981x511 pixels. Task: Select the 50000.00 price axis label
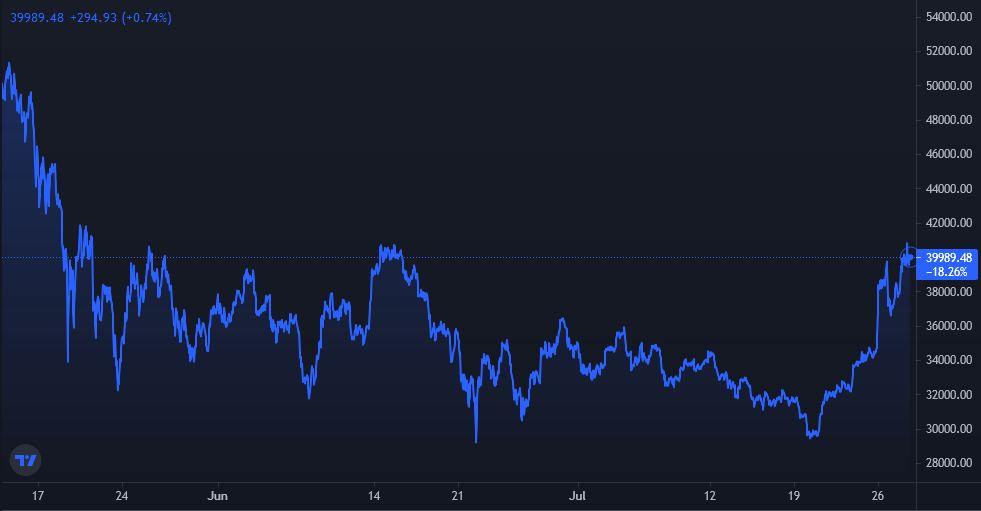948,85
